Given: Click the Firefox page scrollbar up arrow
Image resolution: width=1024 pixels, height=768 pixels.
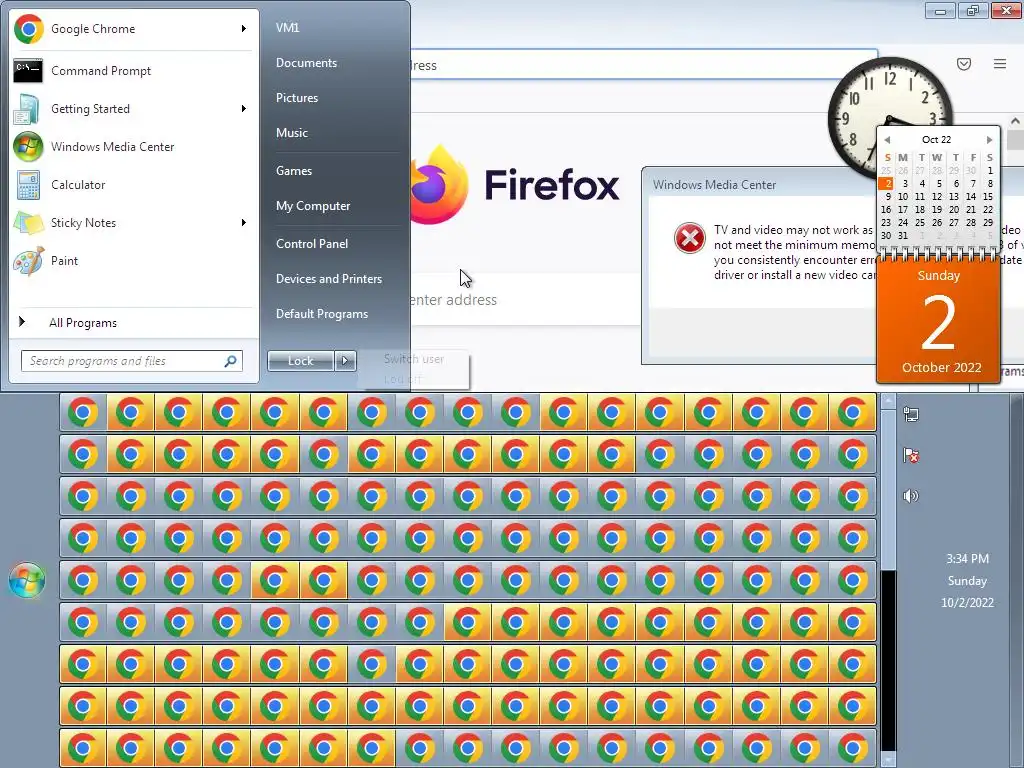Looking at the screenshot, I should [x=1016, y=121].
